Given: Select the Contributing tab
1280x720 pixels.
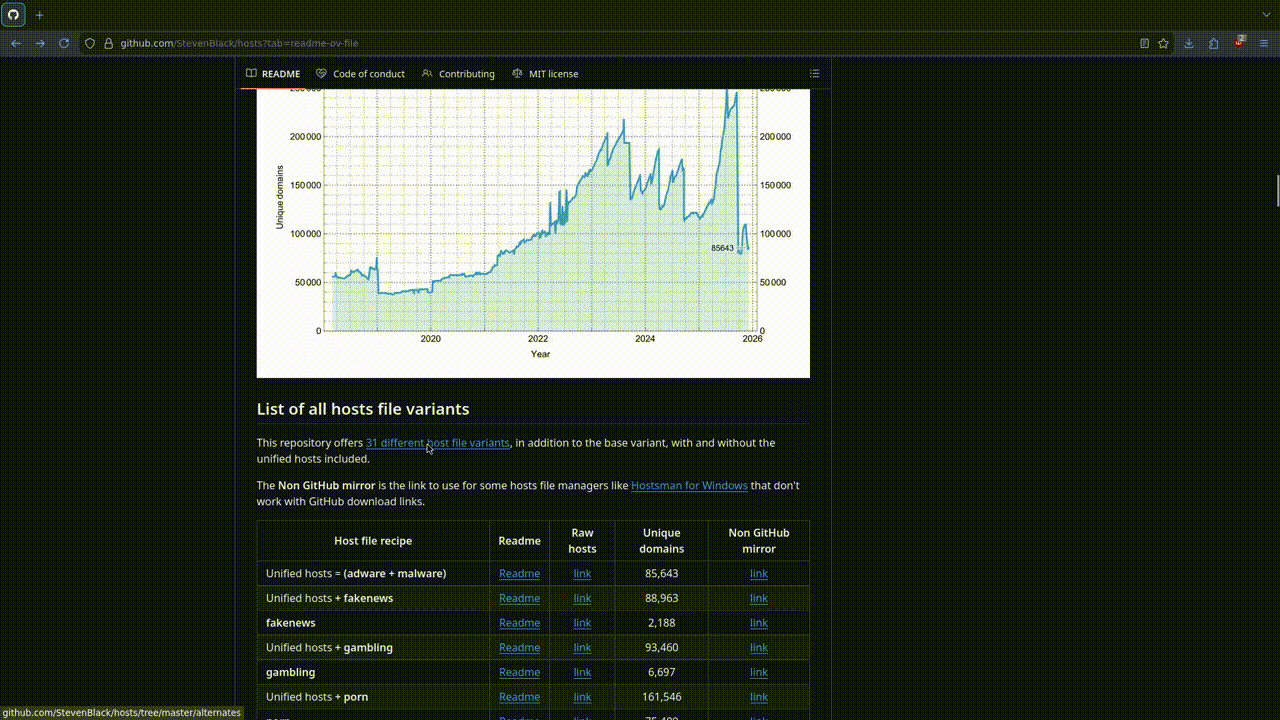Looking at the screenshot, I should click(x=458, y=74).
